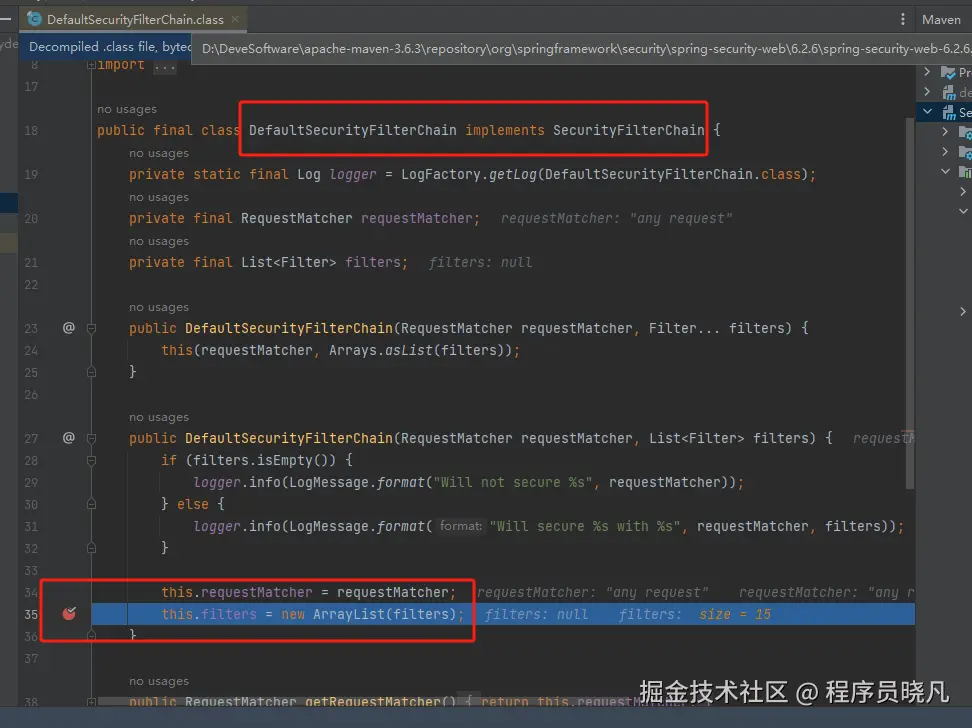Click the 'no usages' hint above line 18
Viewport: 972px width, 728px height.
pyautogui.click(x=127, y=109)
